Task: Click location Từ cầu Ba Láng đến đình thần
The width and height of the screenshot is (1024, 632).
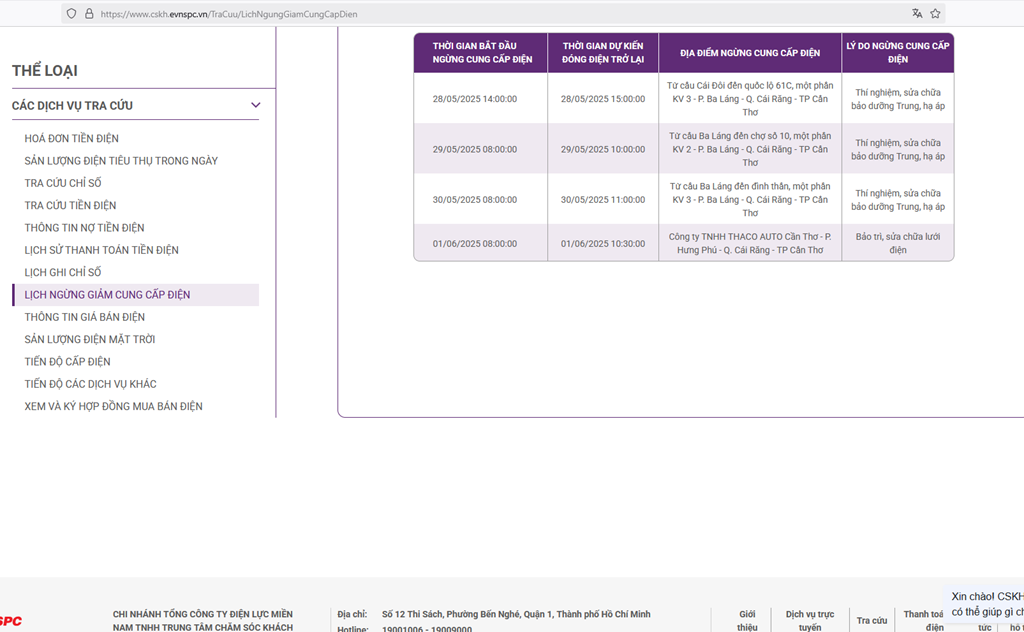Action: point(750,200)
